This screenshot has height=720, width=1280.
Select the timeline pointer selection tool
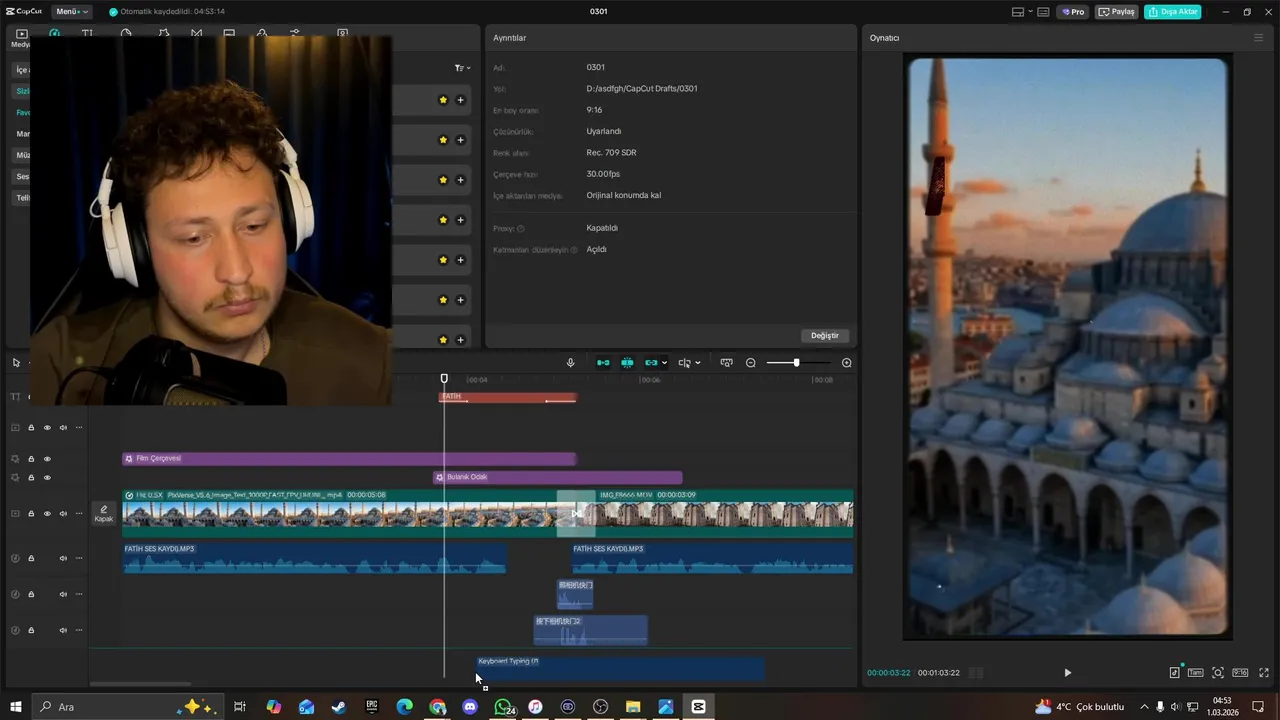pos(16,363)
